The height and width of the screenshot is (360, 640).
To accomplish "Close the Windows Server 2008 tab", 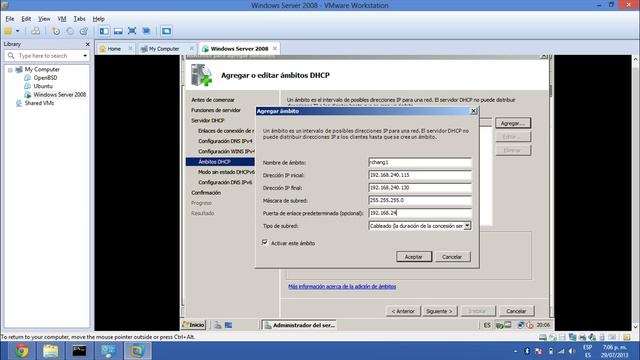I will tap(275, 48).
